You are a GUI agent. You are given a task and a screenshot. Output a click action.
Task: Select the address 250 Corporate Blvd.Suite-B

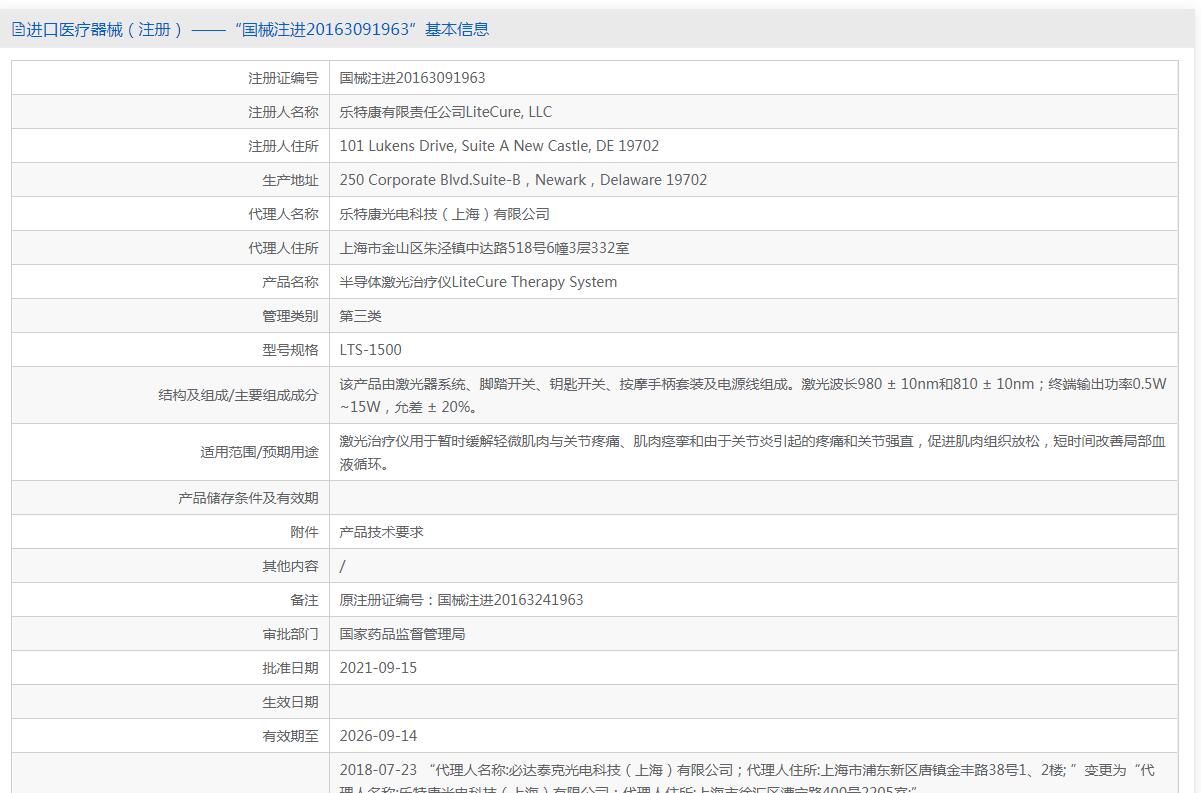[431, 180]
